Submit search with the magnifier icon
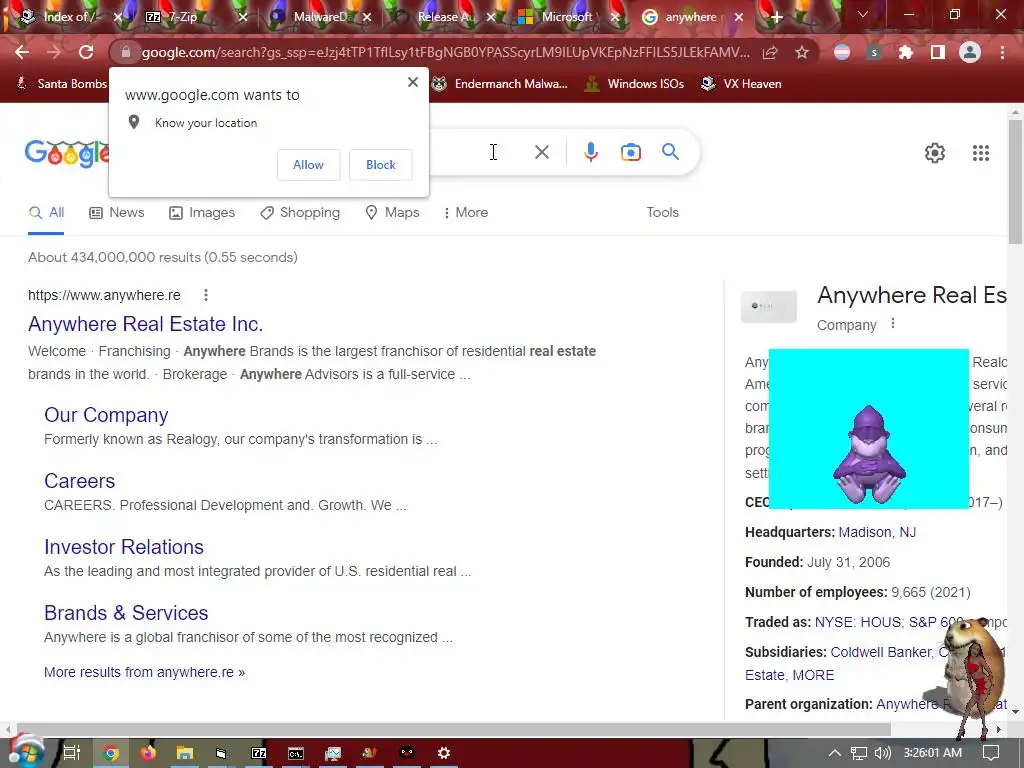The image size is (1024, 768). 670,152
